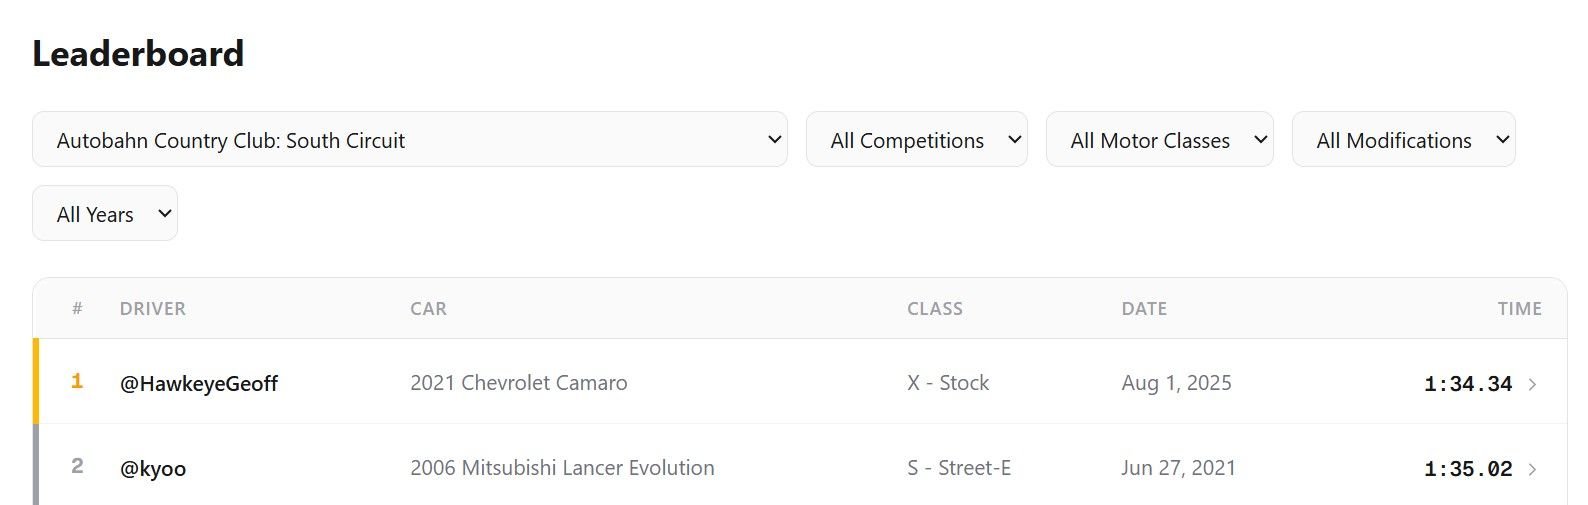Click the S - Street-E class label
Viewport: 1588px width, 505px height.
click(958, 468)
